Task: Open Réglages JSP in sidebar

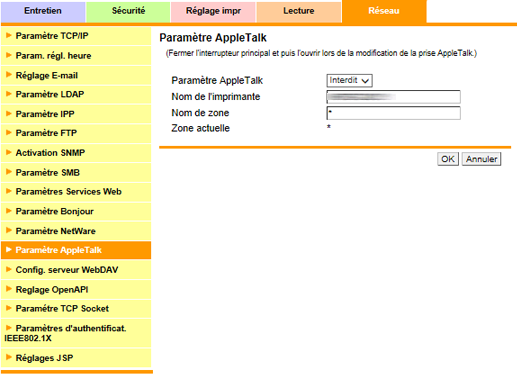Action: [x=76, y=358]
